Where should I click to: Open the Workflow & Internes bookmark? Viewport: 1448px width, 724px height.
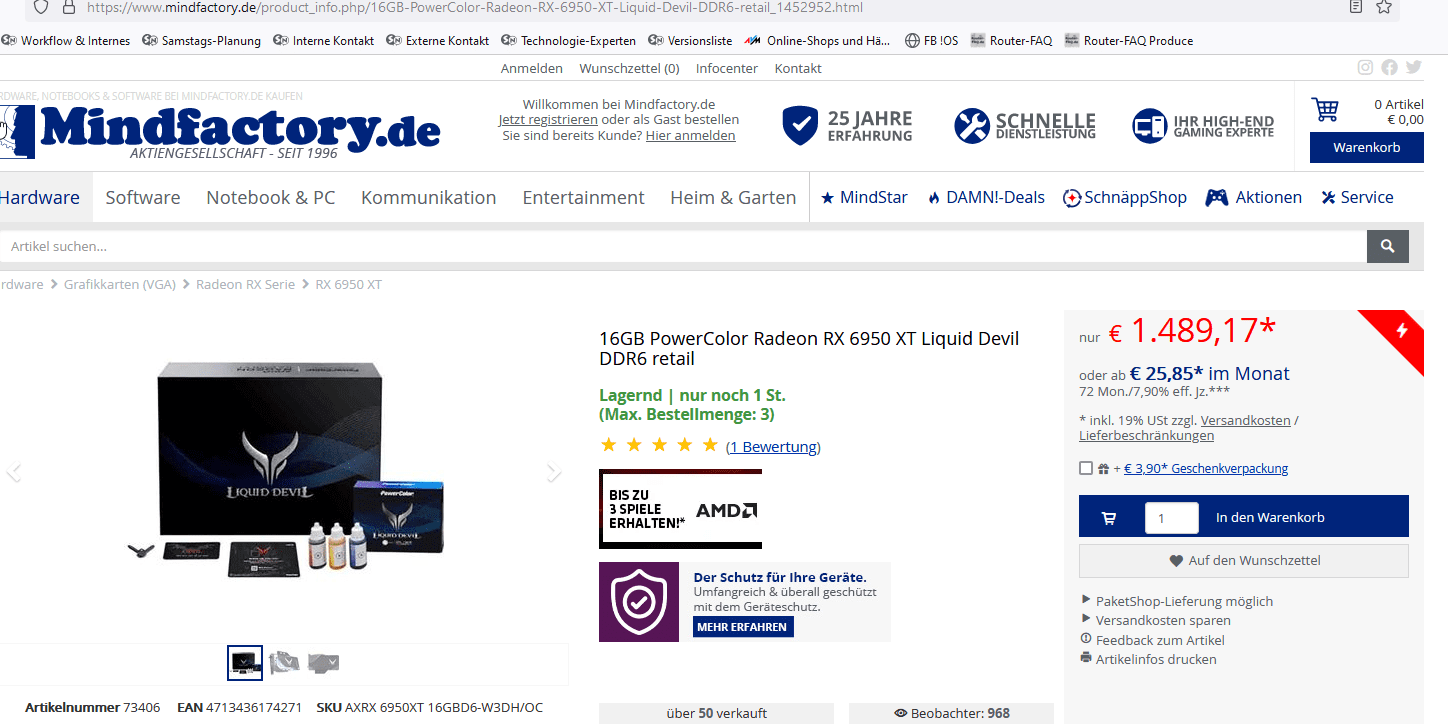click(x=66, y=41)
